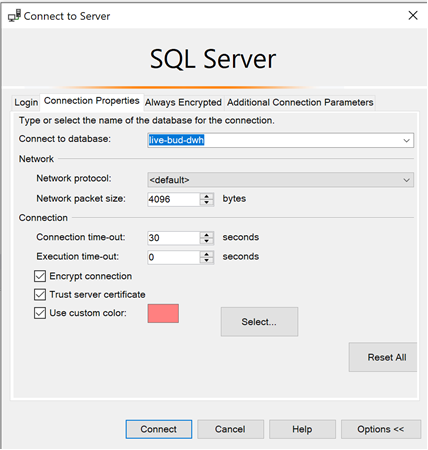This screenshot has height=450, width=428.
Task: Open the Always Encrypted tab
Action: point(183,102)
